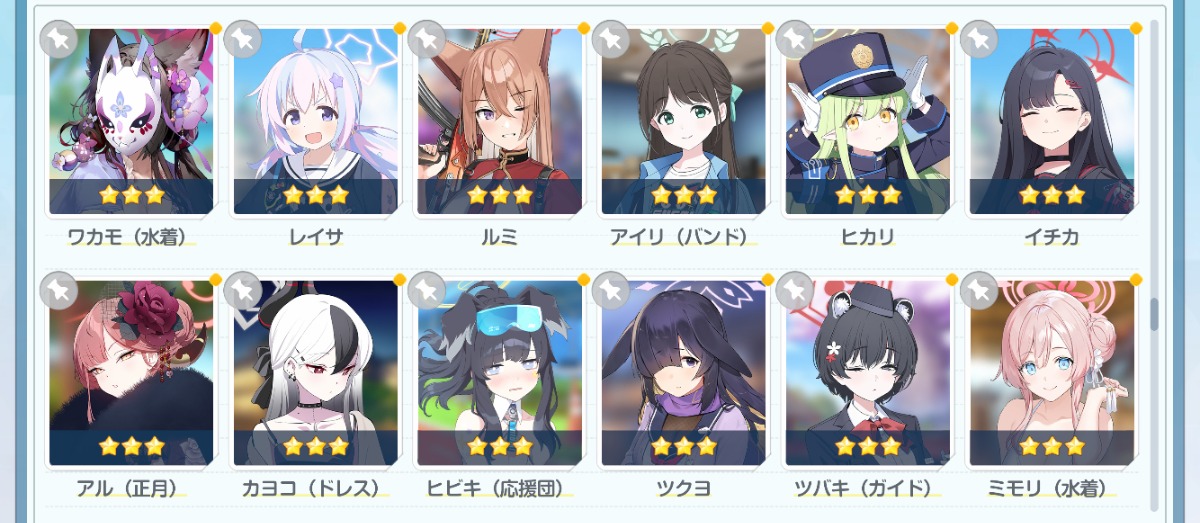Click the pin icon on ツバキ（ガイド） card
This screenshot has height=523, width=1200.
pos(794,290)
